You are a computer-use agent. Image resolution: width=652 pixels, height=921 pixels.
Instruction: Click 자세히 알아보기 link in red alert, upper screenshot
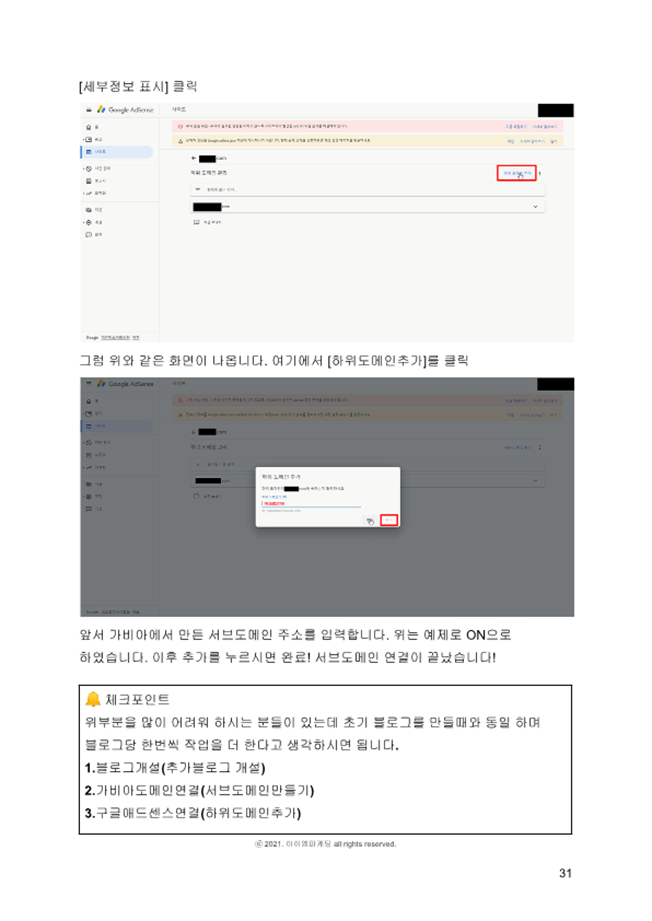pyautogui.click(x=545, y=126)
